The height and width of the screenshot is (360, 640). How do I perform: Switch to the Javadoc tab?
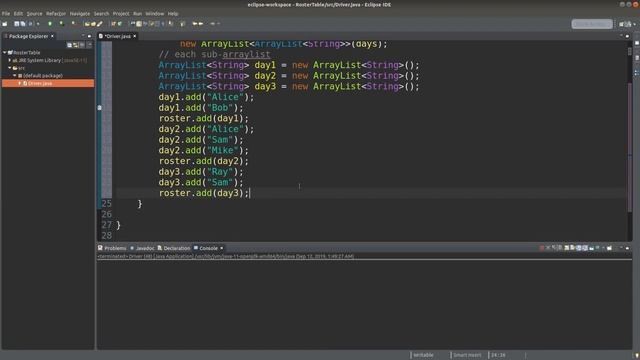[x=142, y=248]
